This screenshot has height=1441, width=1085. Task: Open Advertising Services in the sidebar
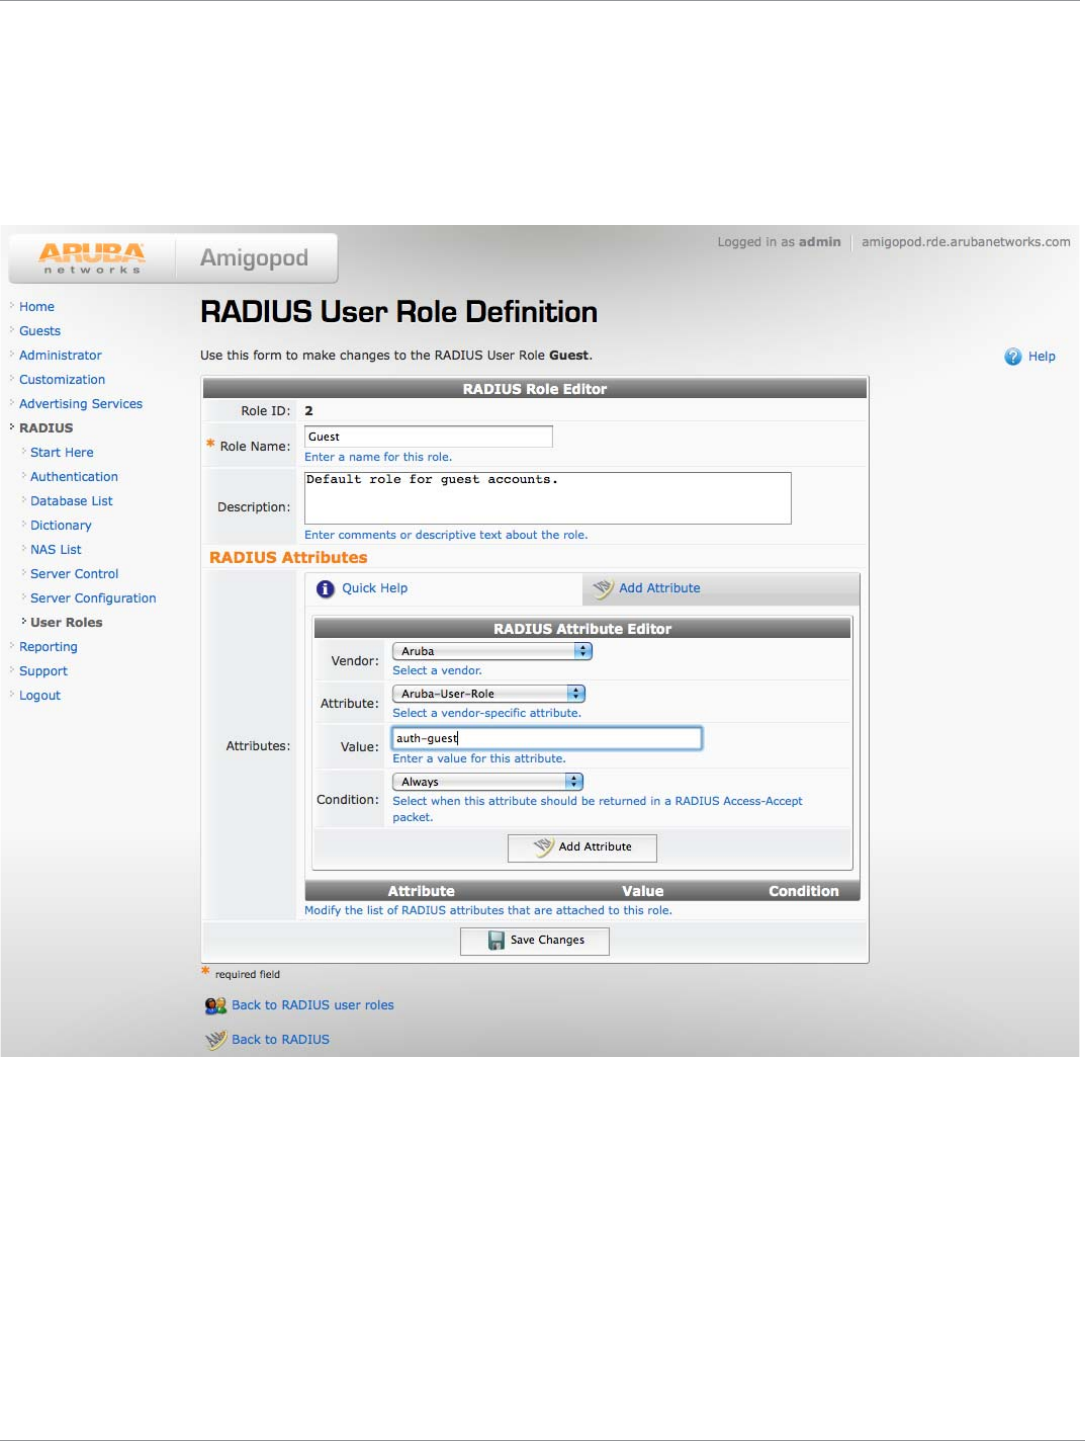81,404
